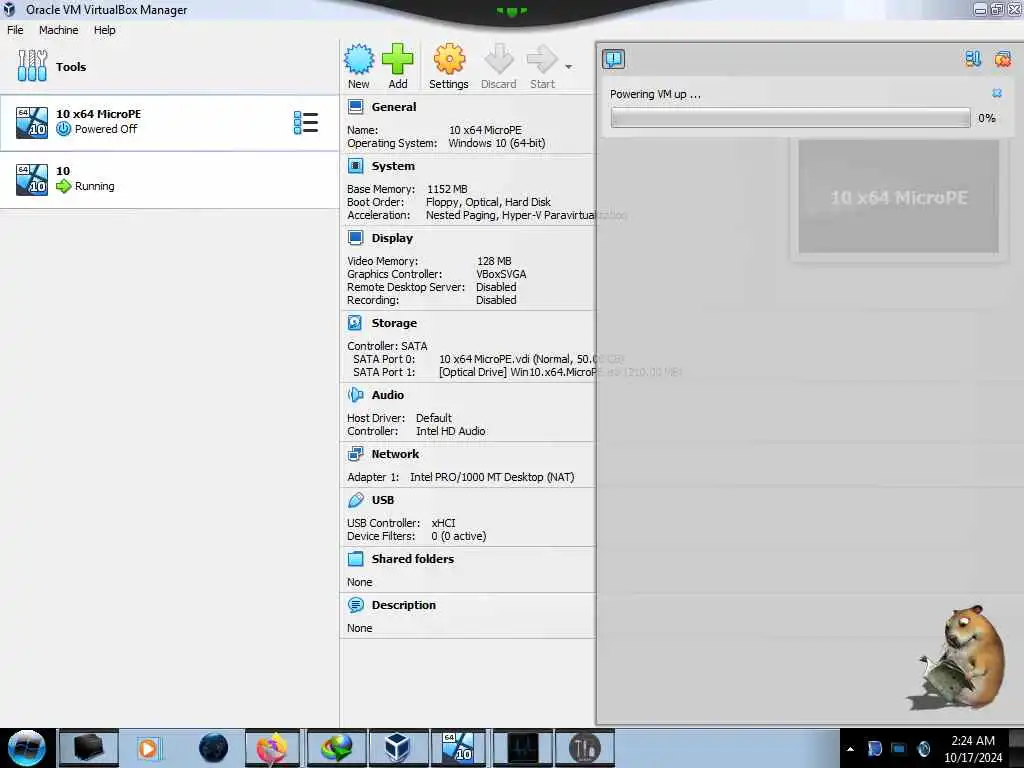
Task: Switch to the running Windows 10 VM taskbar icon
Action: pyautogui.click(x=458, y=748)
